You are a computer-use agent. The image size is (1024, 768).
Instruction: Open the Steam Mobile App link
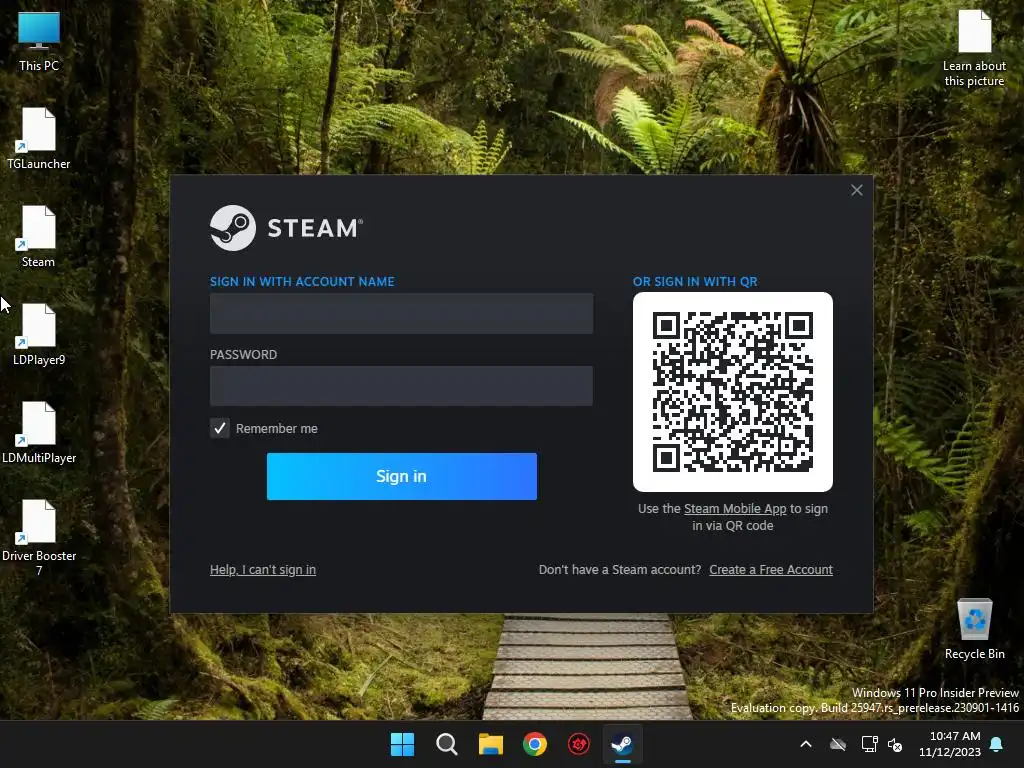[735, 509]
